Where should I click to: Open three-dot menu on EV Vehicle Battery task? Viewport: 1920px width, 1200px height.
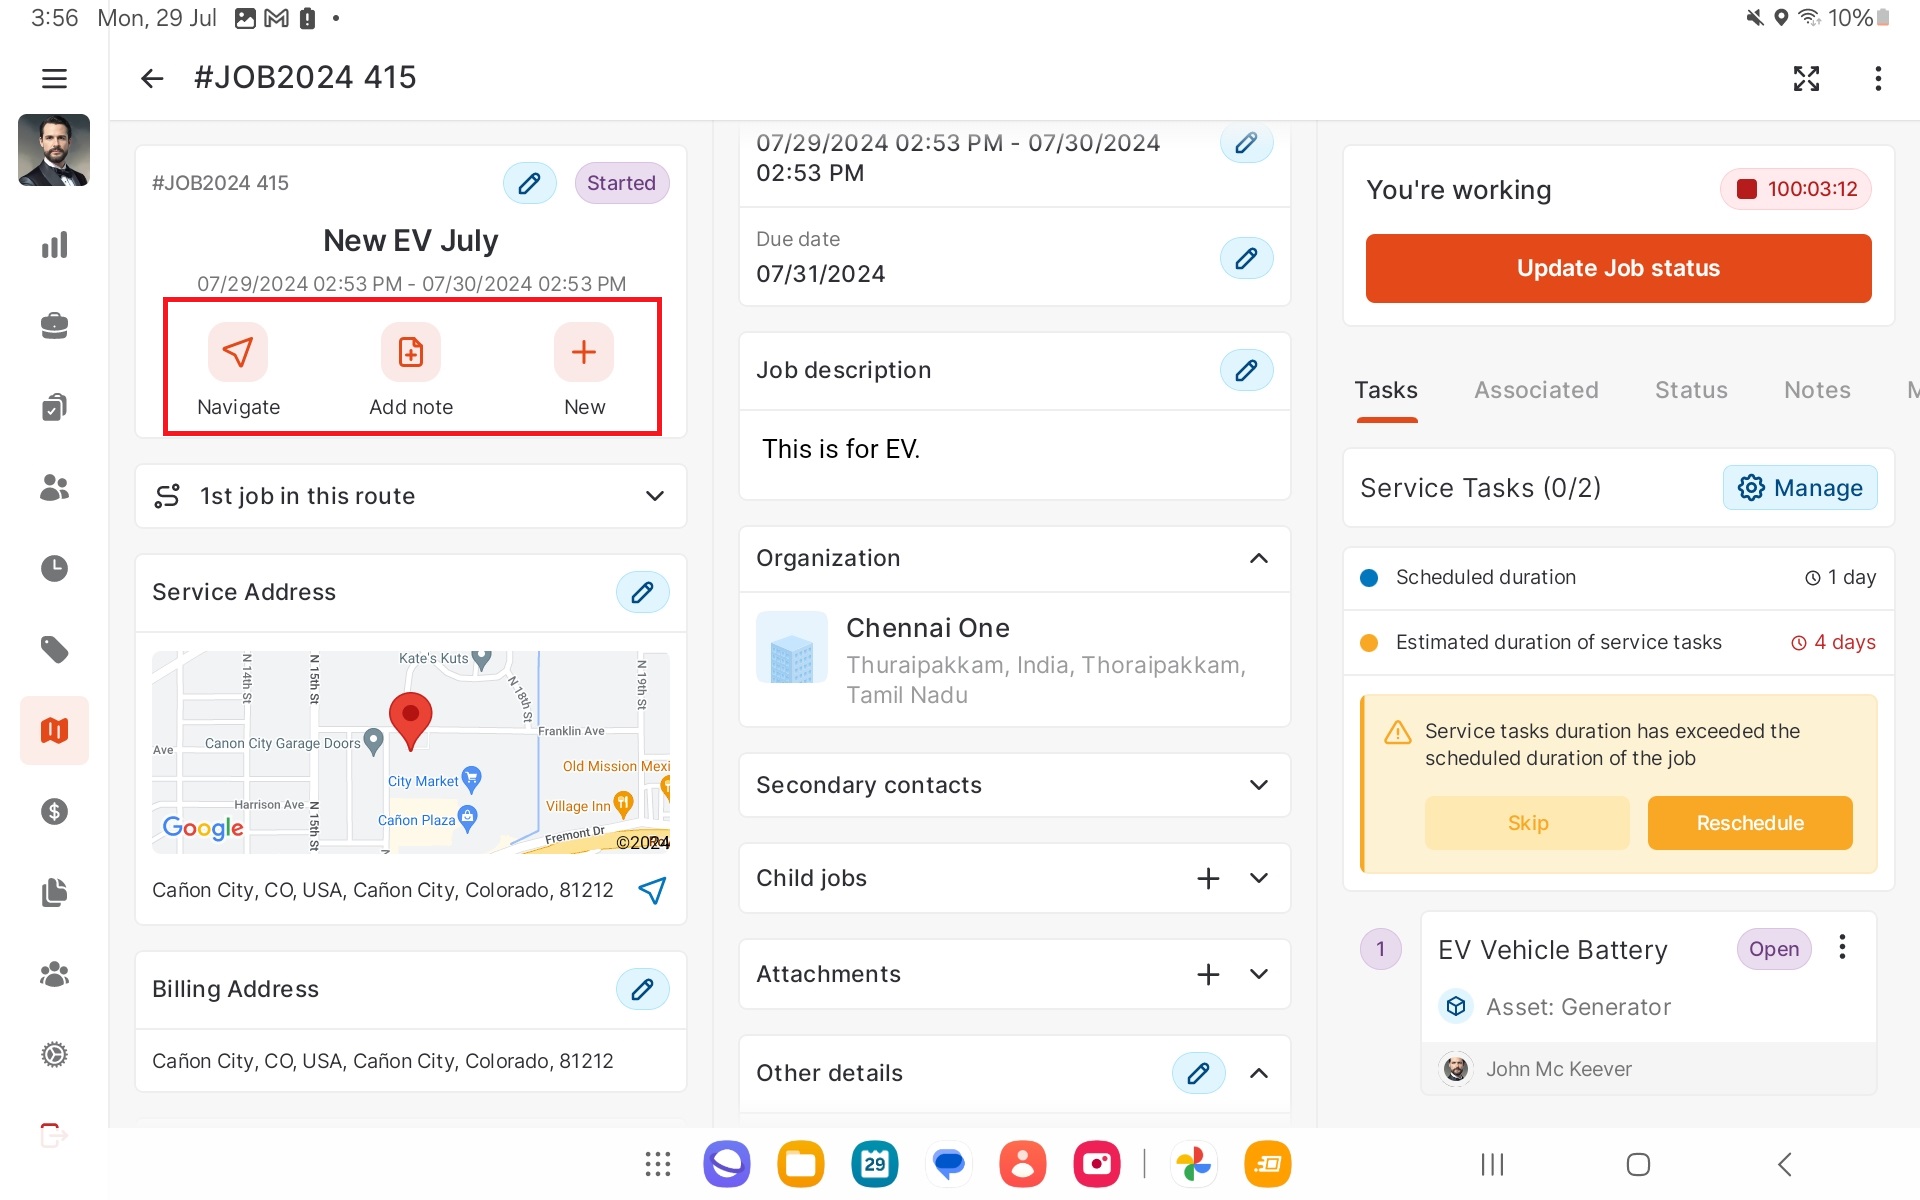click(1842, 947)
